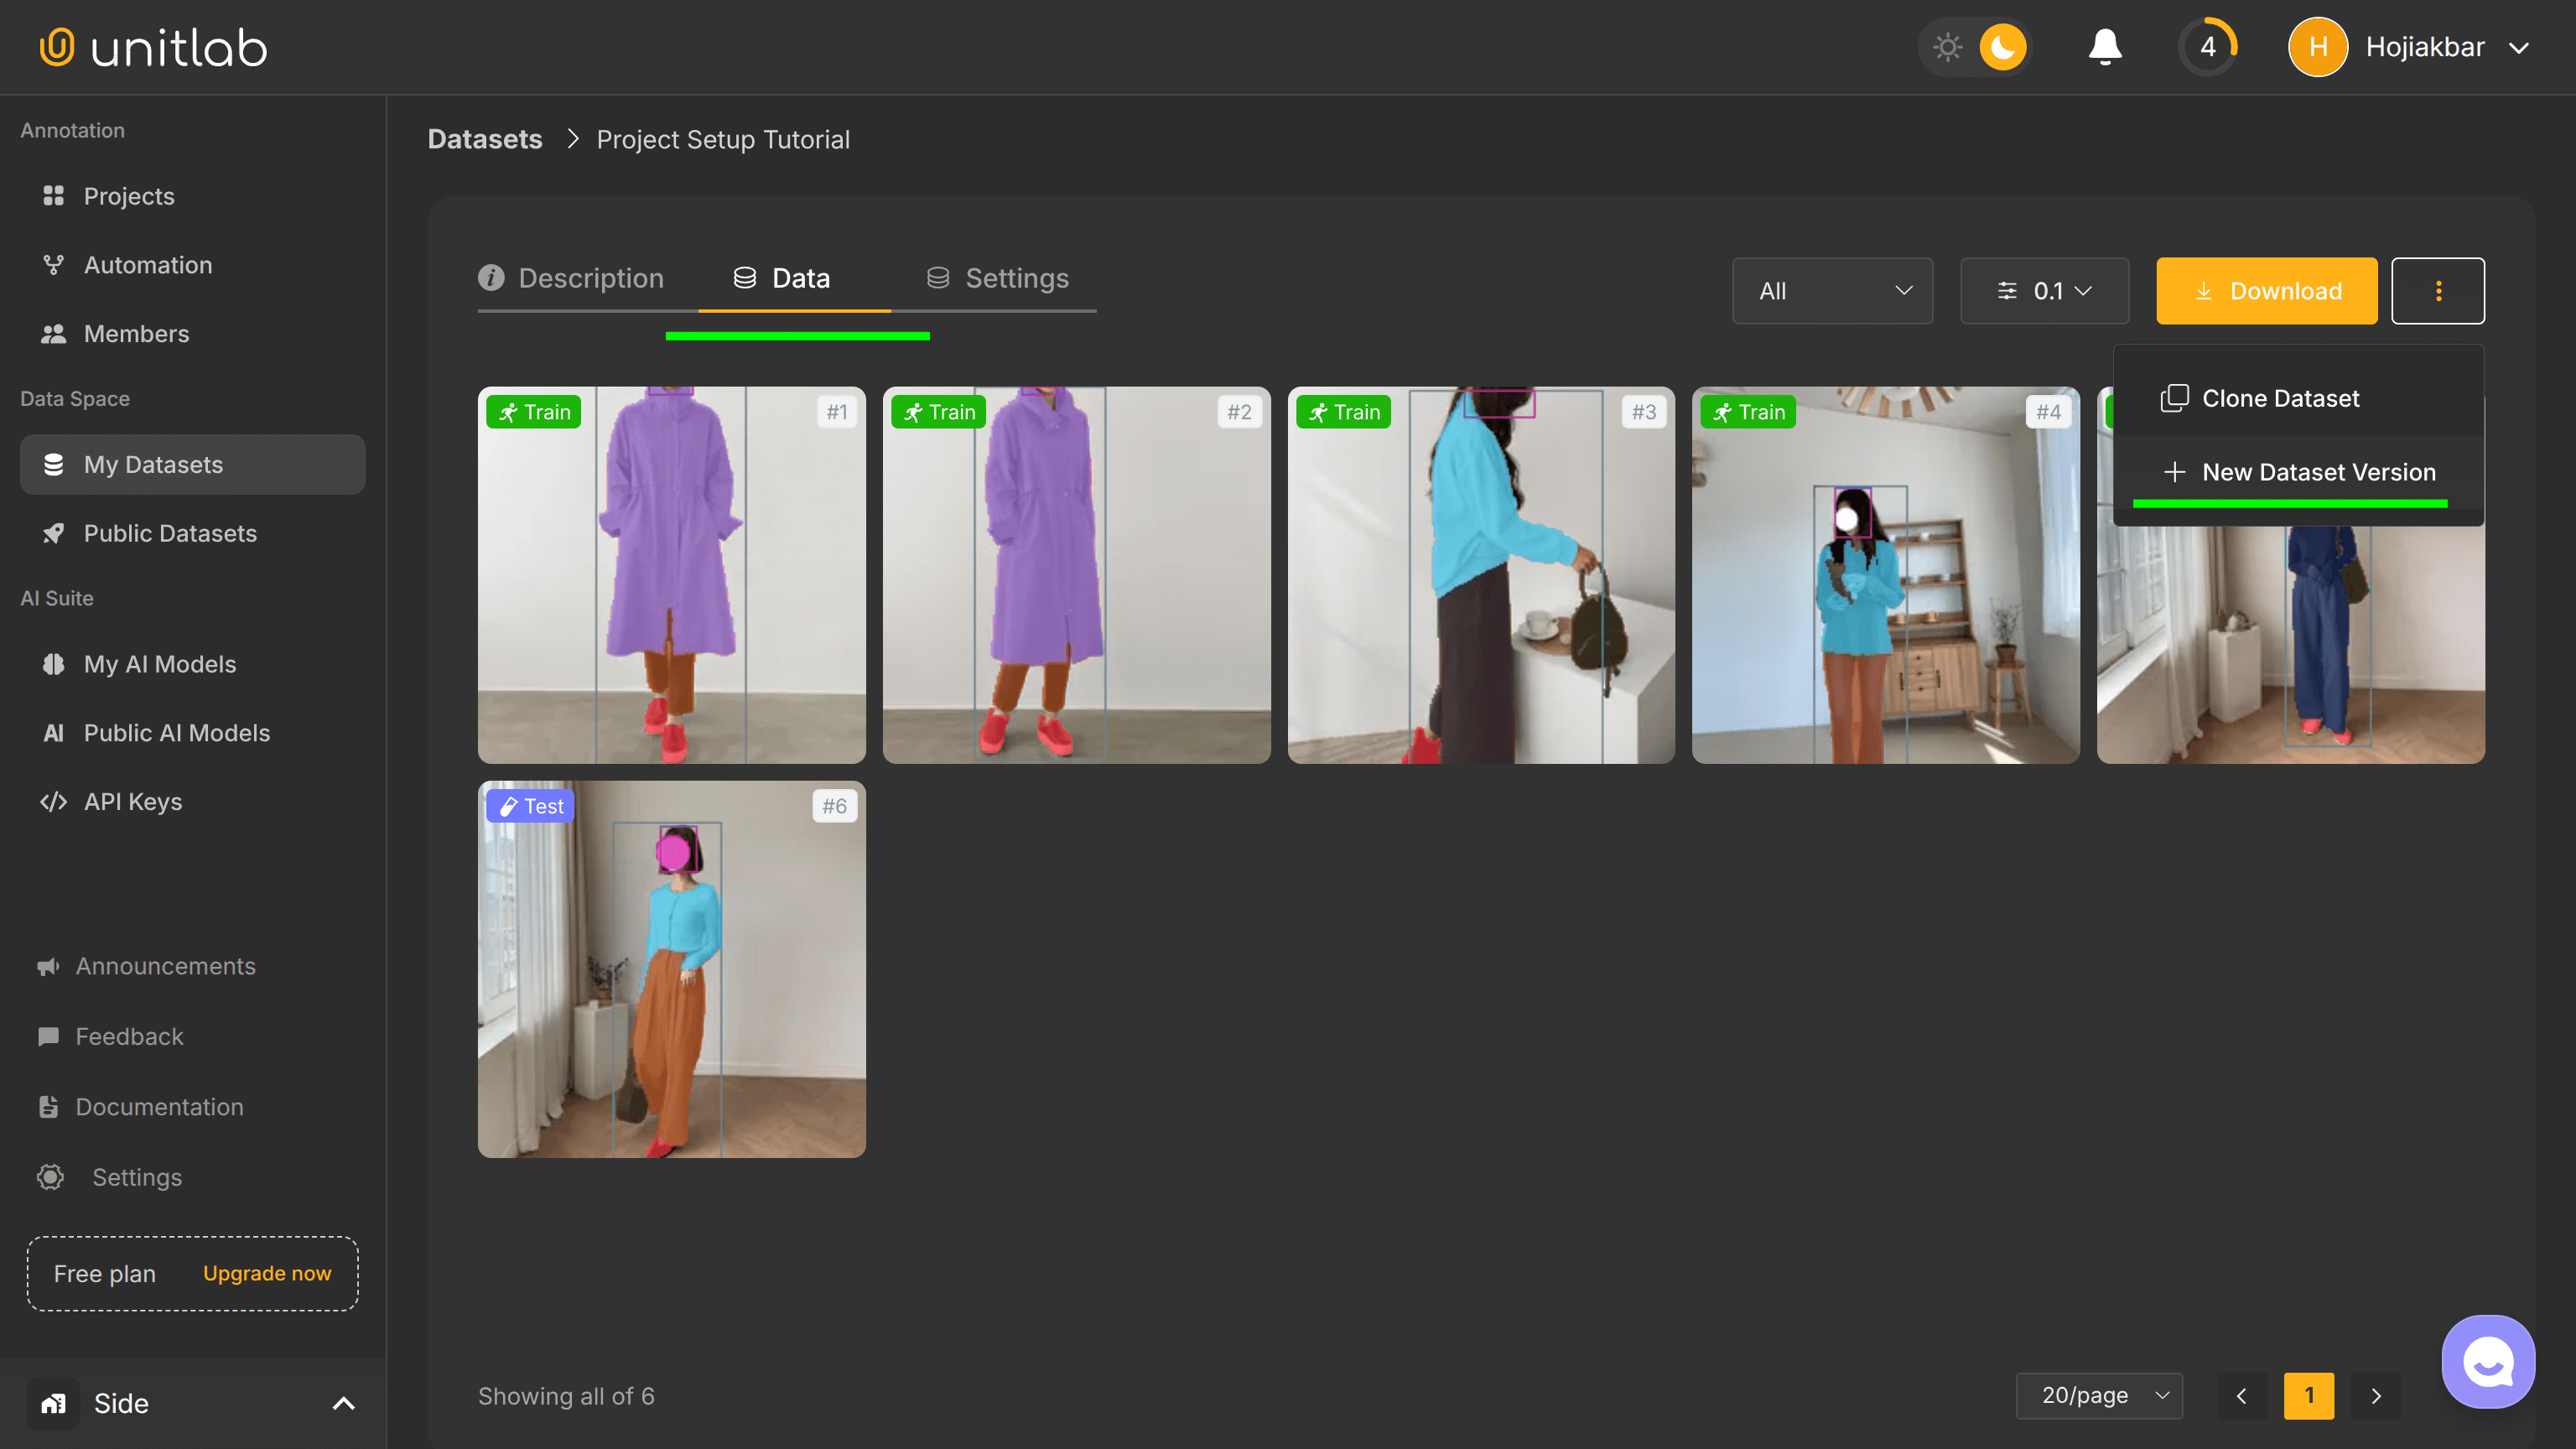Image resolution: width=2576 pixels, height=1449 pixels.
Task: Open the 20/page size dropdown
Action: (2099, 1395)
